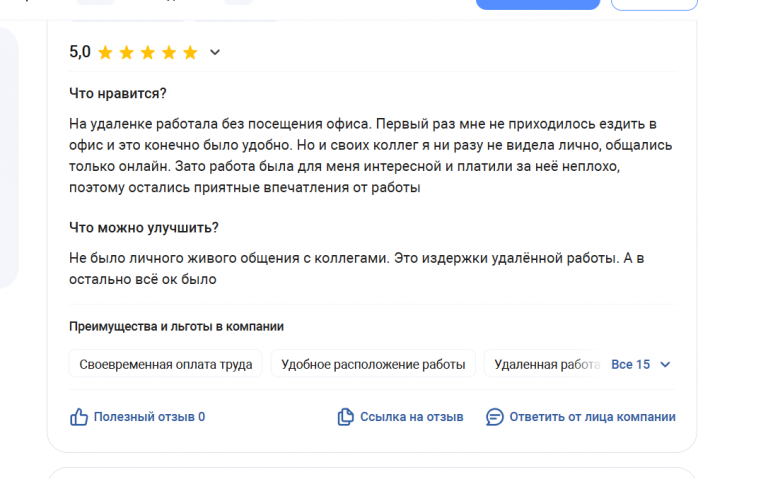Expand benefits list via chevron after Все 15
768x479 pixels.
click(665, 364)
